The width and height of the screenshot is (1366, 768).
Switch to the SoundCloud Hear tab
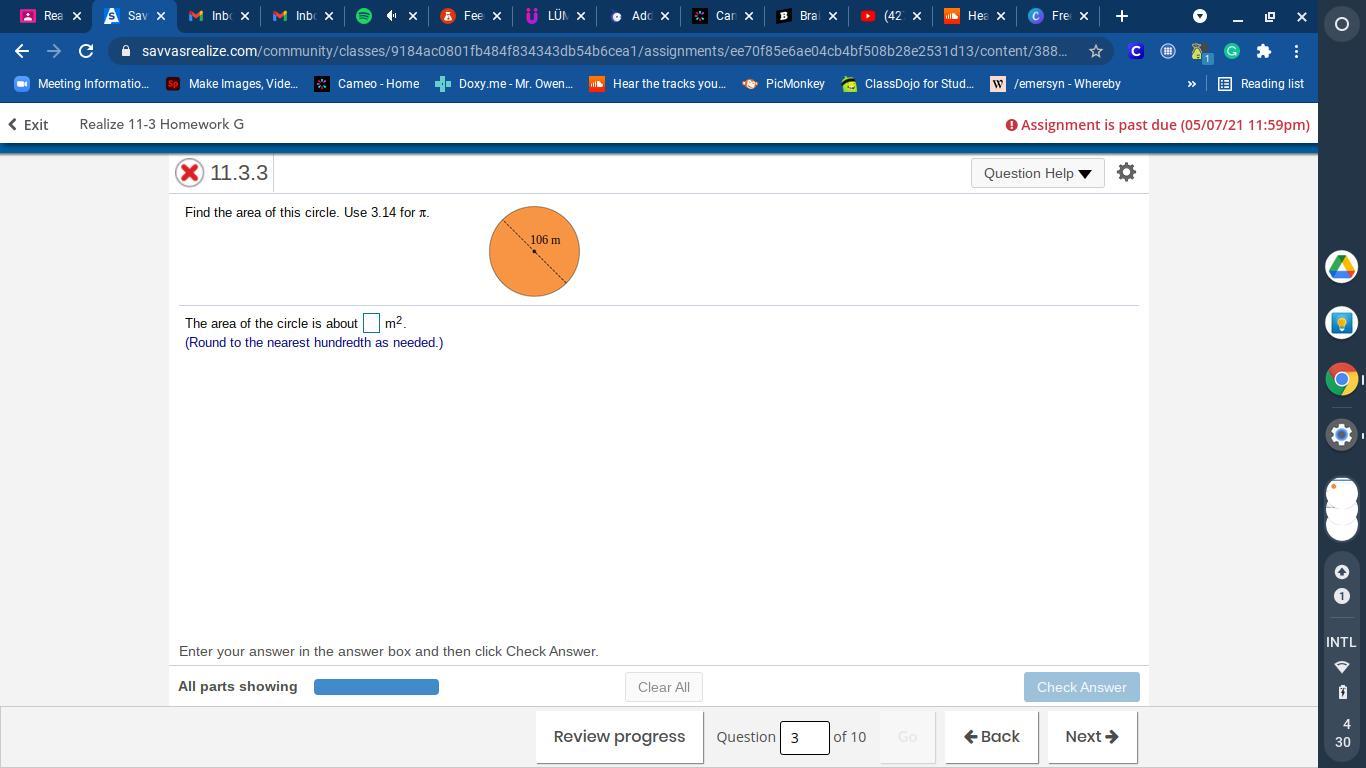(974, 16)
